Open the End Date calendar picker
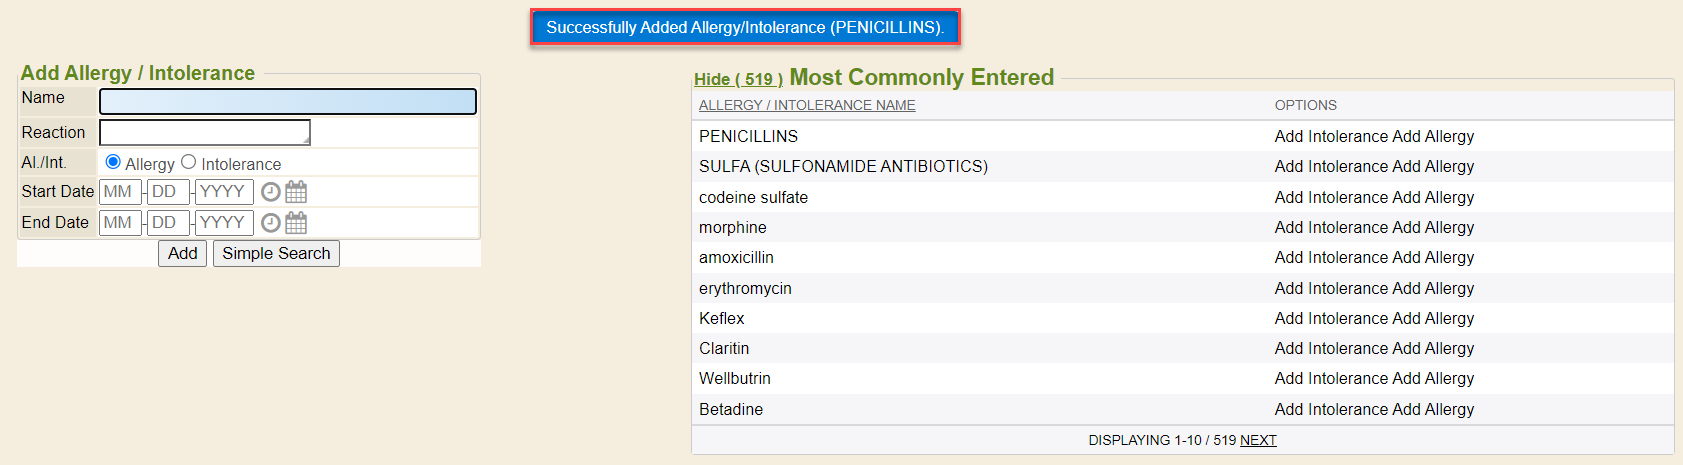Screen dimensions: 1683x465 pos(296,223)
